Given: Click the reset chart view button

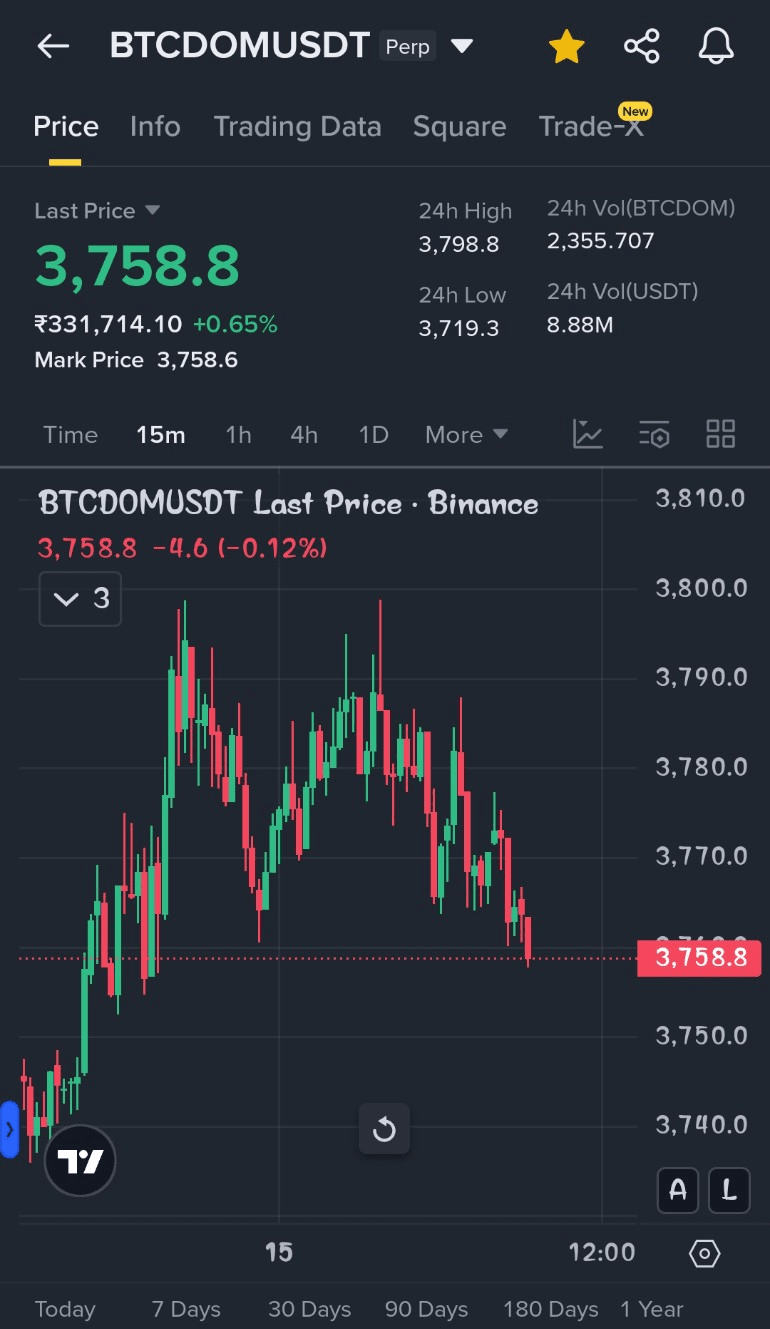Looking at the screenshot, I should click(384, 1130).
